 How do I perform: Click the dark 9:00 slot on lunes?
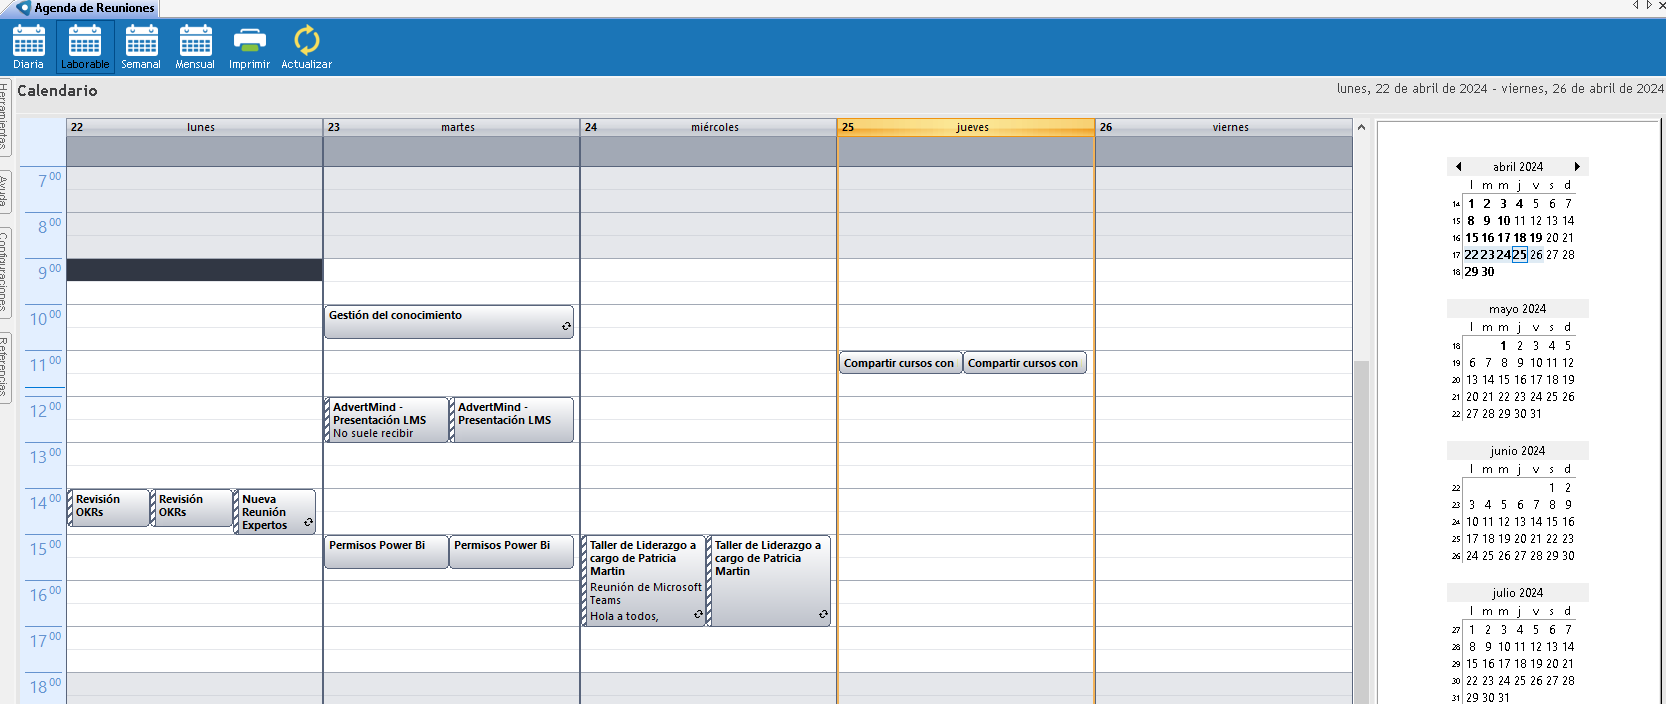coord(194,270)
